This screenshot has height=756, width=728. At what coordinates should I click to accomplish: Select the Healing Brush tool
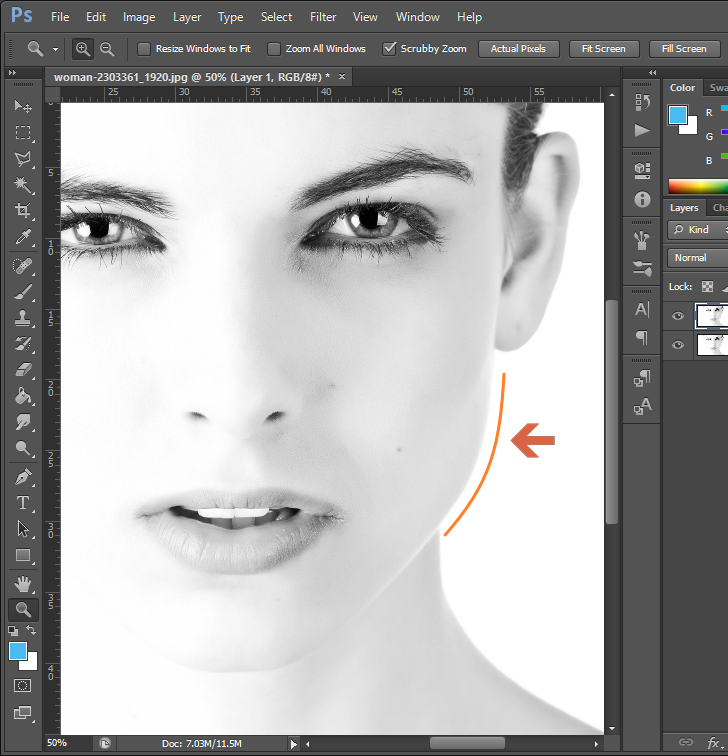click(x=23, y=266)
